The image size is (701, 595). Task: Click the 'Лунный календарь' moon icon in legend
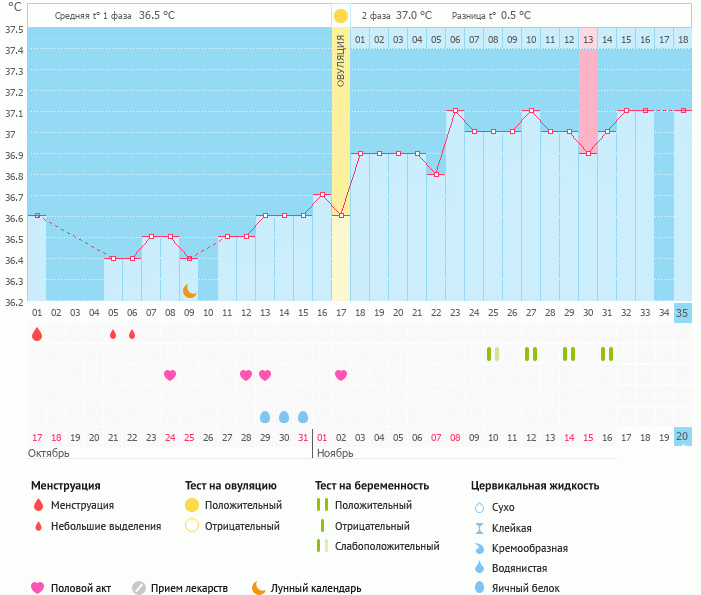[x=258, y=588]
